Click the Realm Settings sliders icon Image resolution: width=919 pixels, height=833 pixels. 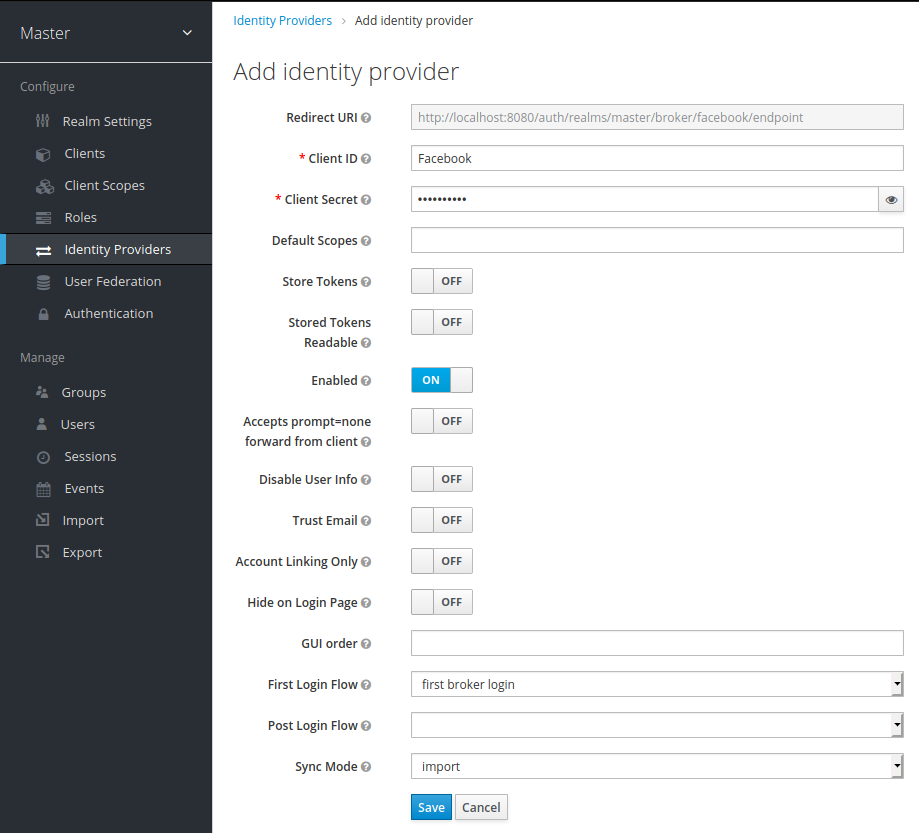(42, 121)
